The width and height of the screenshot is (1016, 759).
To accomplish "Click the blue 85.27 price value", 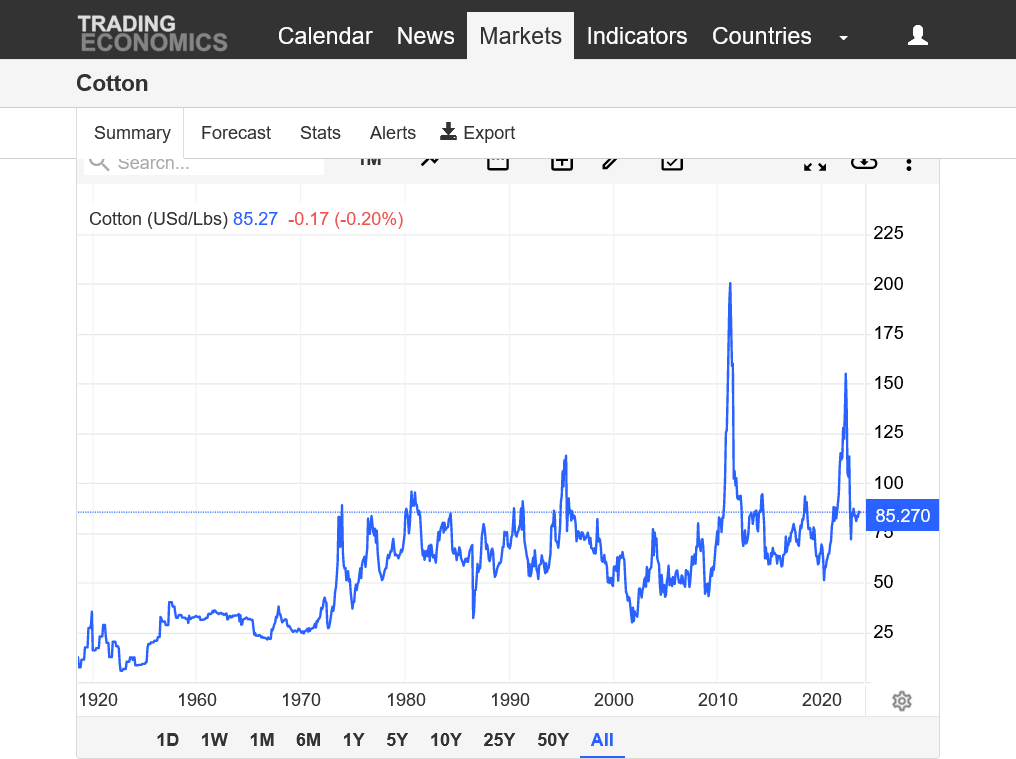I will point(255,219).
